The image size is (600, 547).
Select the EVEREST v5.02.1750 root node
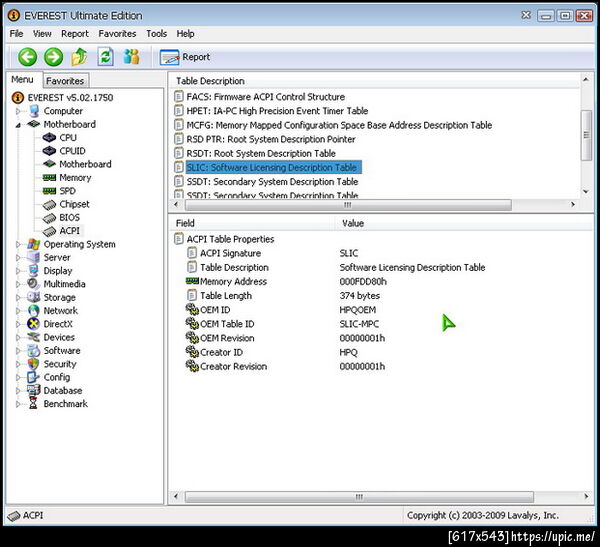click(x=70, y=98)
